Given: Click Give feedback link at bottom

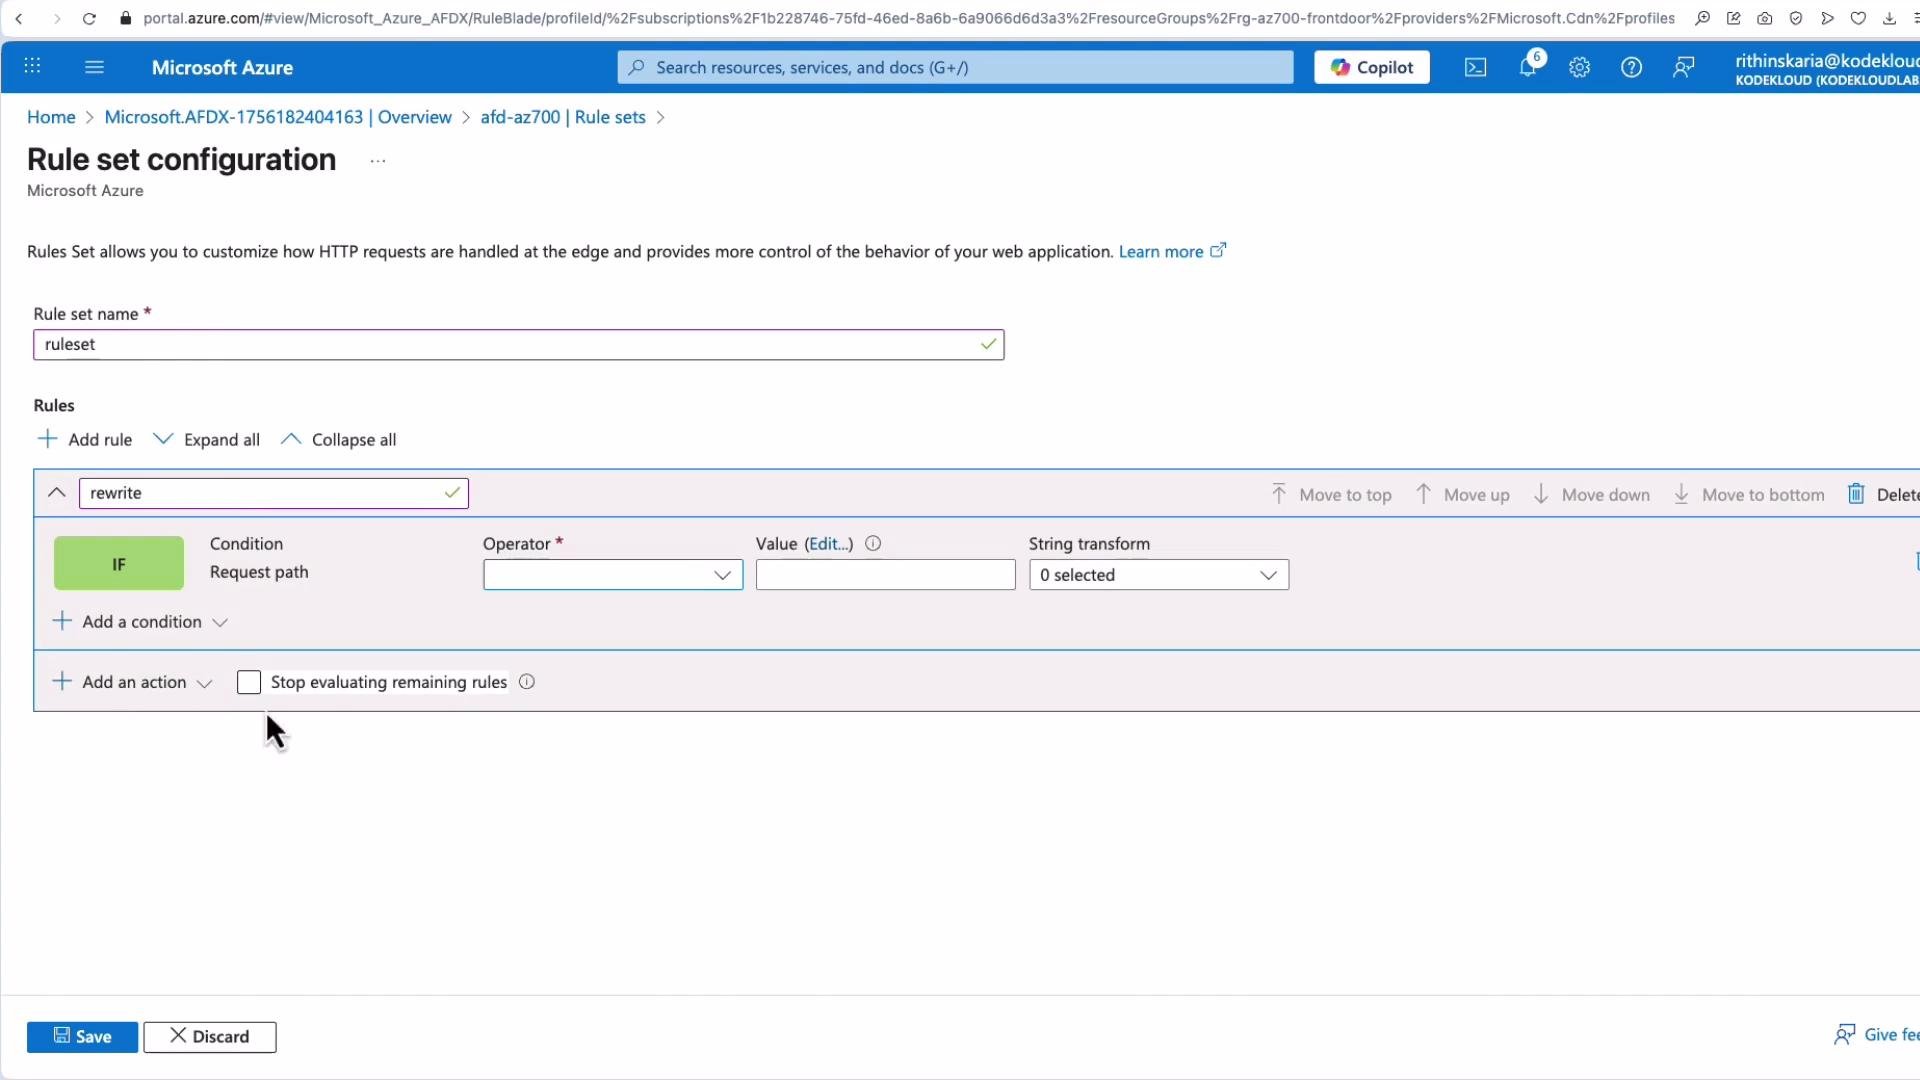Looking at the screenshot, I should point(1877,1035).
